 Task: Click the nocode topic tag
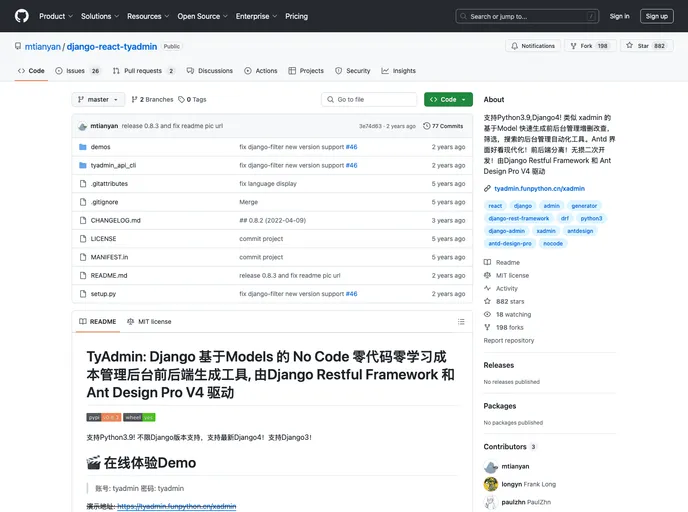553,243
